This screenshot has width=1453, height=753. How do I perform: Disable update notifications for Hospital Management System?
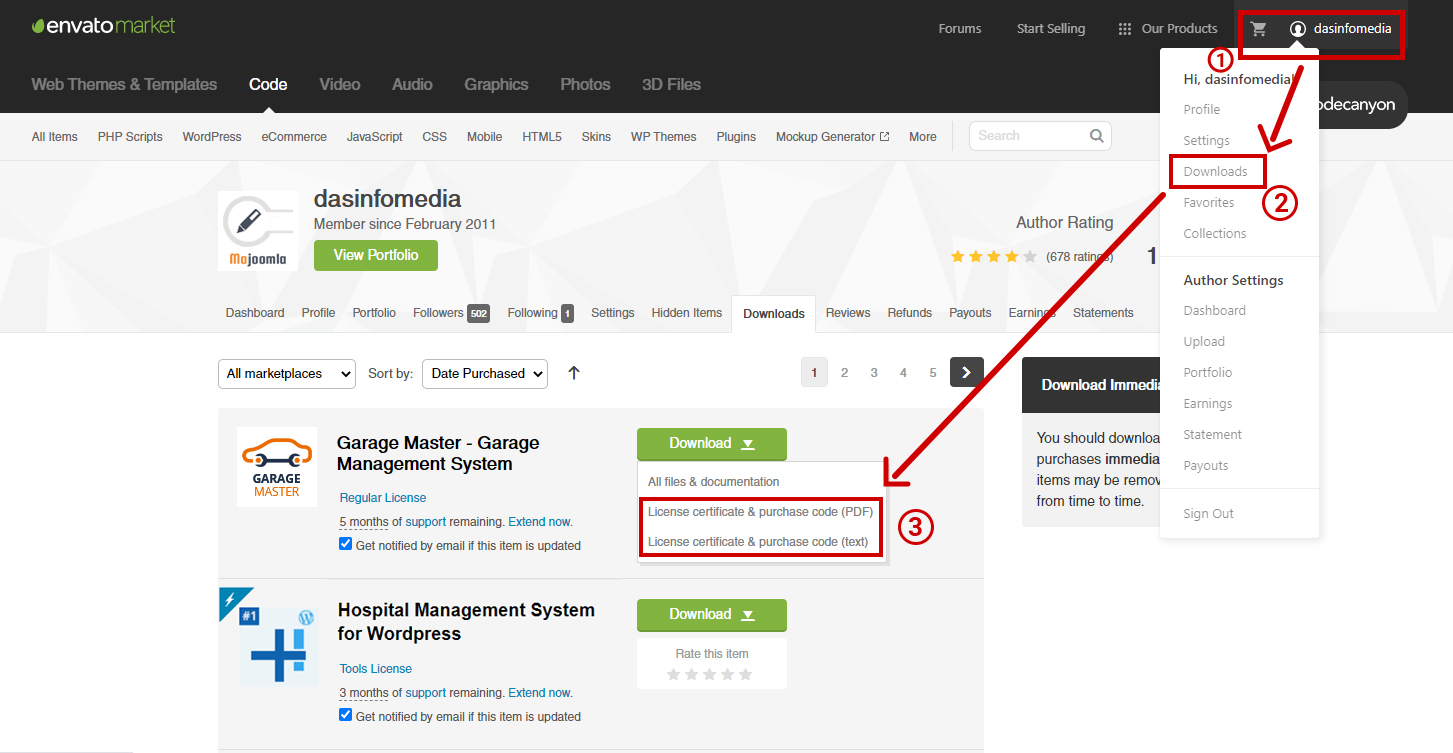click(x=345, y=714)
